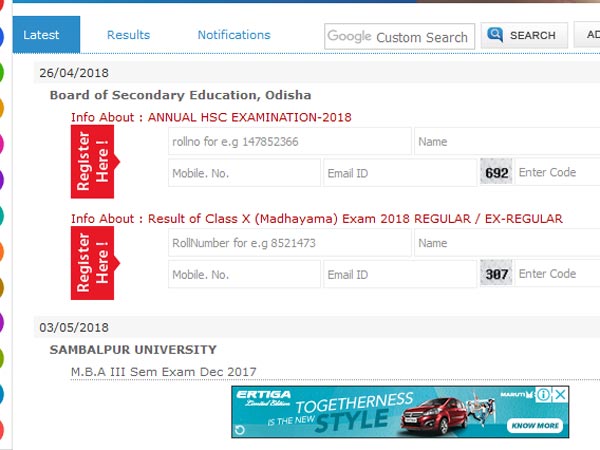Click the captcha image showing 307

(496, 274)
